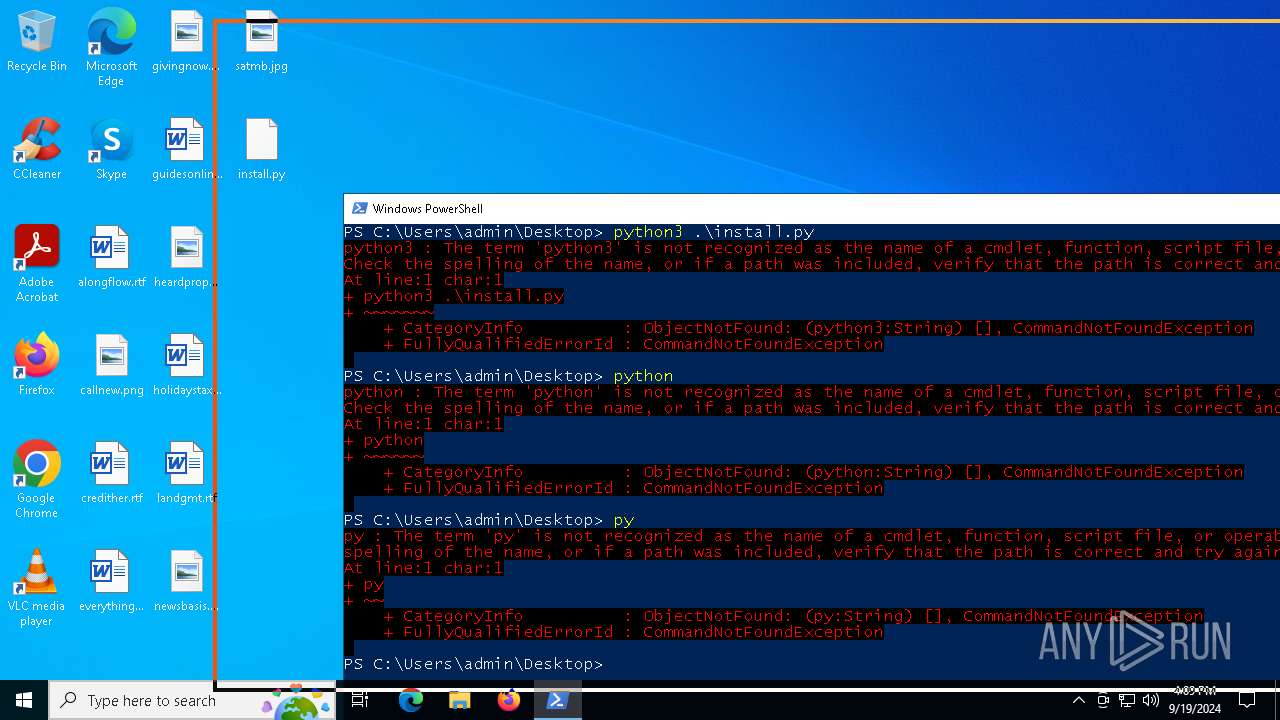The height and width of the screenshot is (720, 1280).
Task: Click the taskbar search box
Action: (x=192, y=700)
